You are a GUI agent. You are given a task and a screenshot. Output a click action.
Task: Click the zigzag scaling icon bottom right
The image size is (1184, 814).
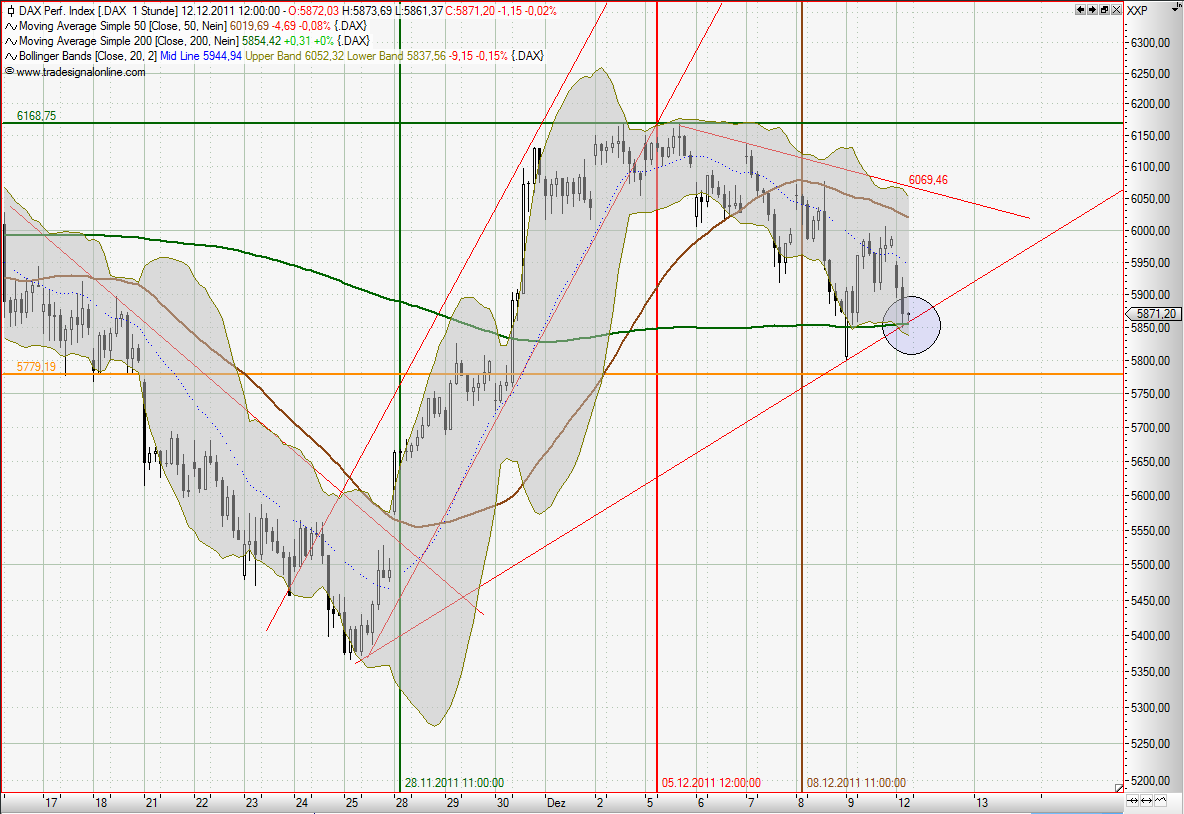coord(1160,800)
